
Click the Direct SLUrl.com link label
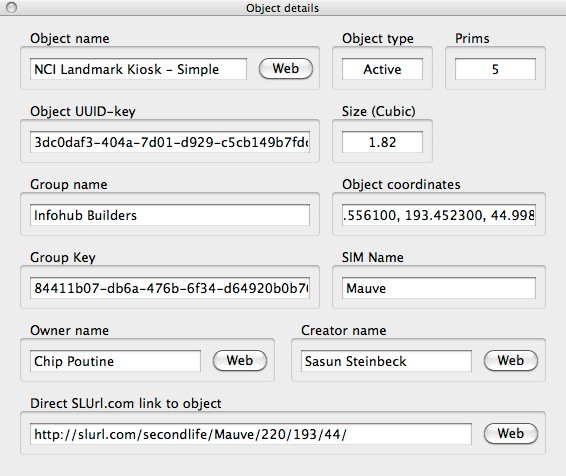[126, 403]
